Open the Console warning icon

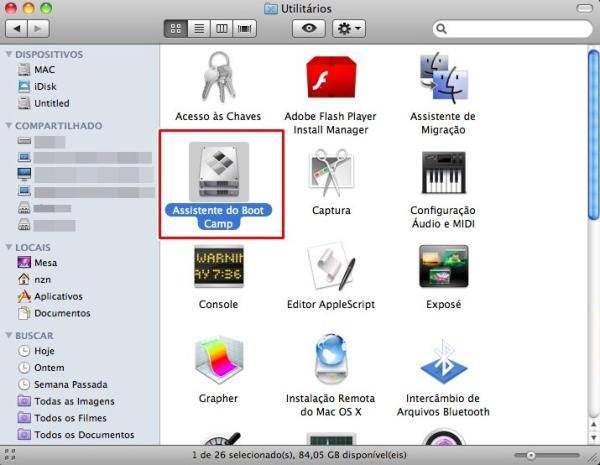coord(218,266)
